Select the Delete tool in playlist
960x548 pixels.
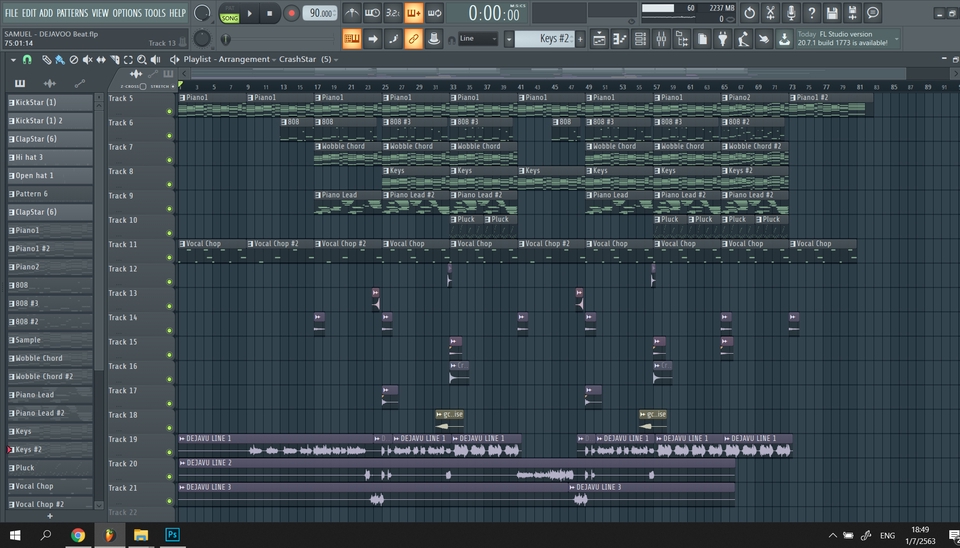(73, 59)
